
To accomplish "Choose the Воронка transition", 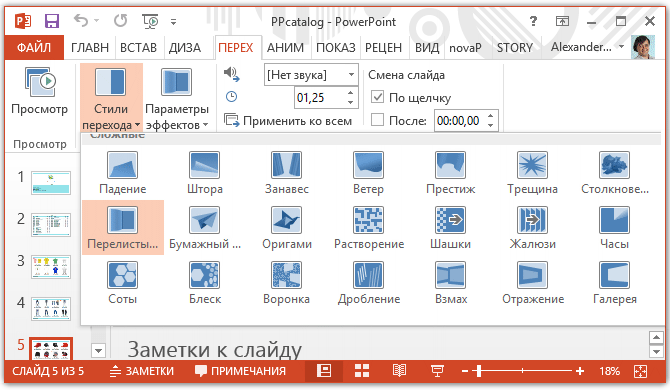I will 287,283.
